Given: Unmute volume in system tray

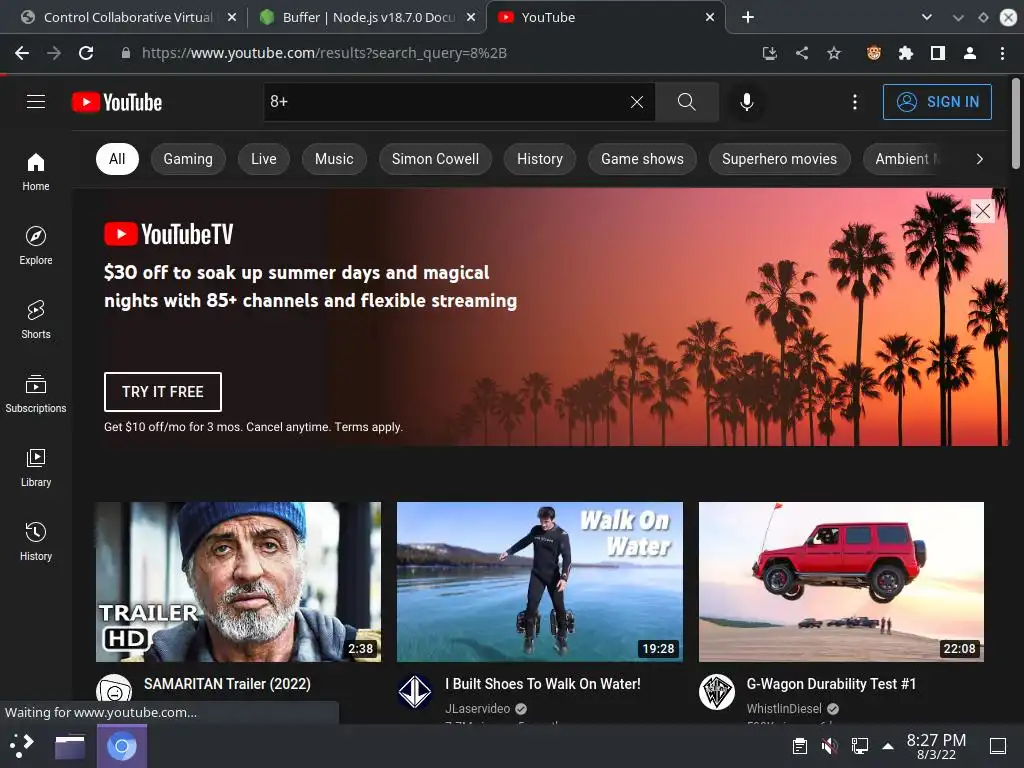Looking at the screenshot, I should point(829,746).
